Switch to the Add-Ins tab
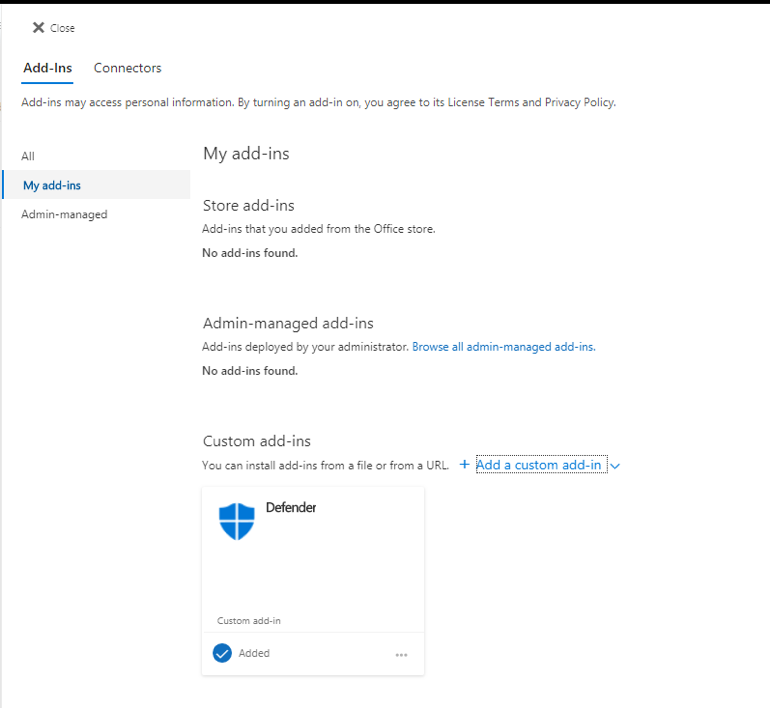 [47, 68]
